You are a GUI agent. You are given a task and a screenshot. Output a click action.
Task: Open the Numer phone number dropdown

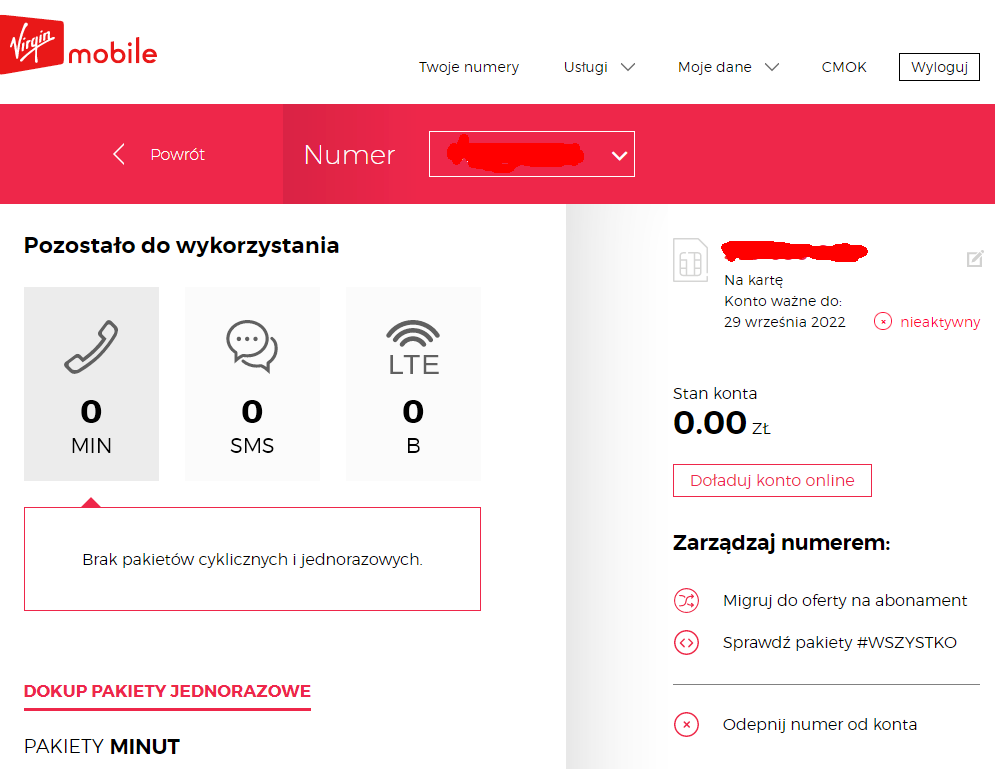(x=531, y=154)
